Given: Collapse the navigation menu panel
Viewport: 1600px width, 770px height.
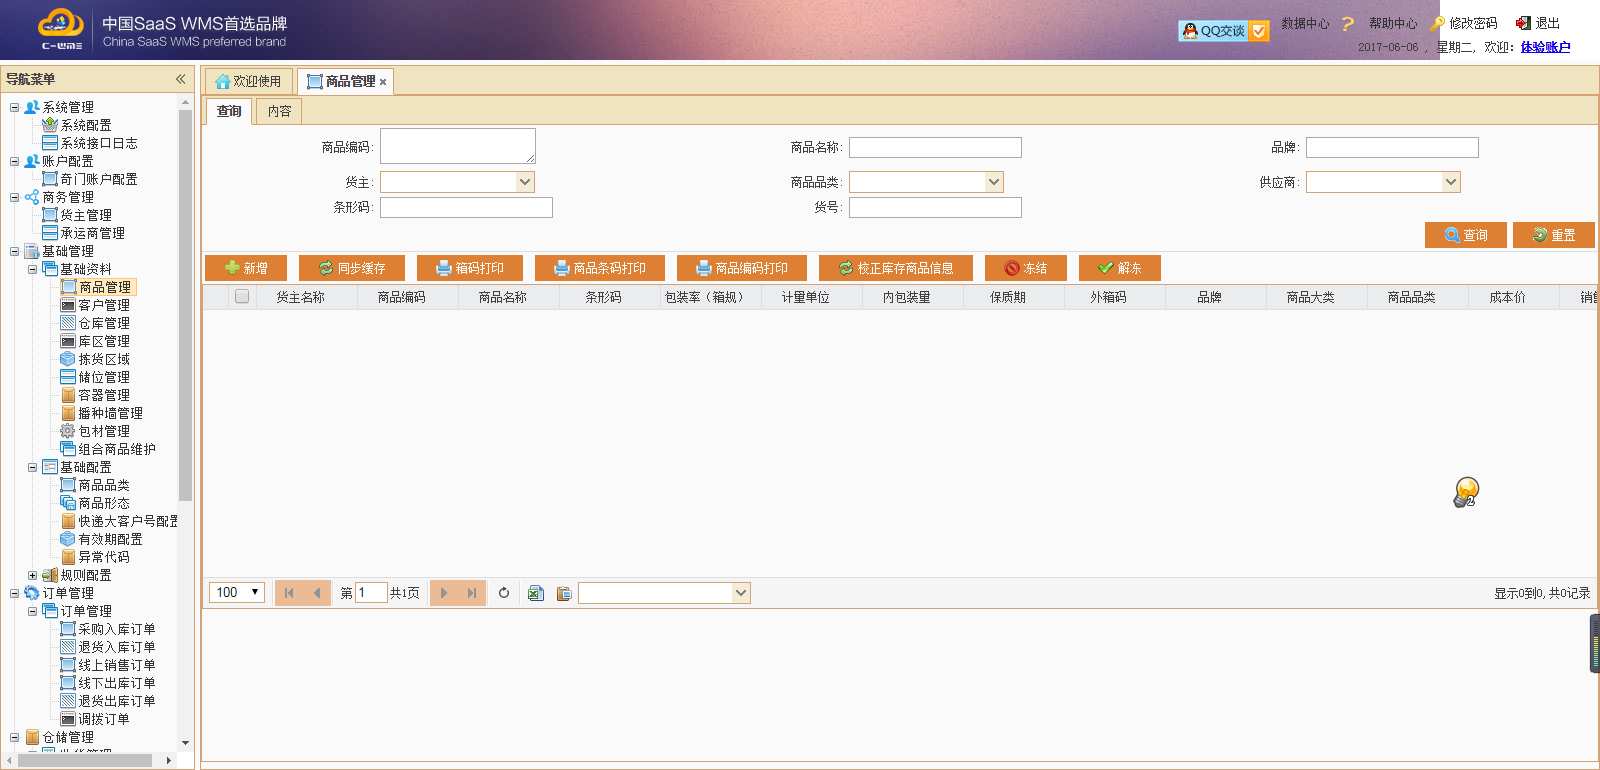Looking at the screenshot, I should [x=180, y=79].
